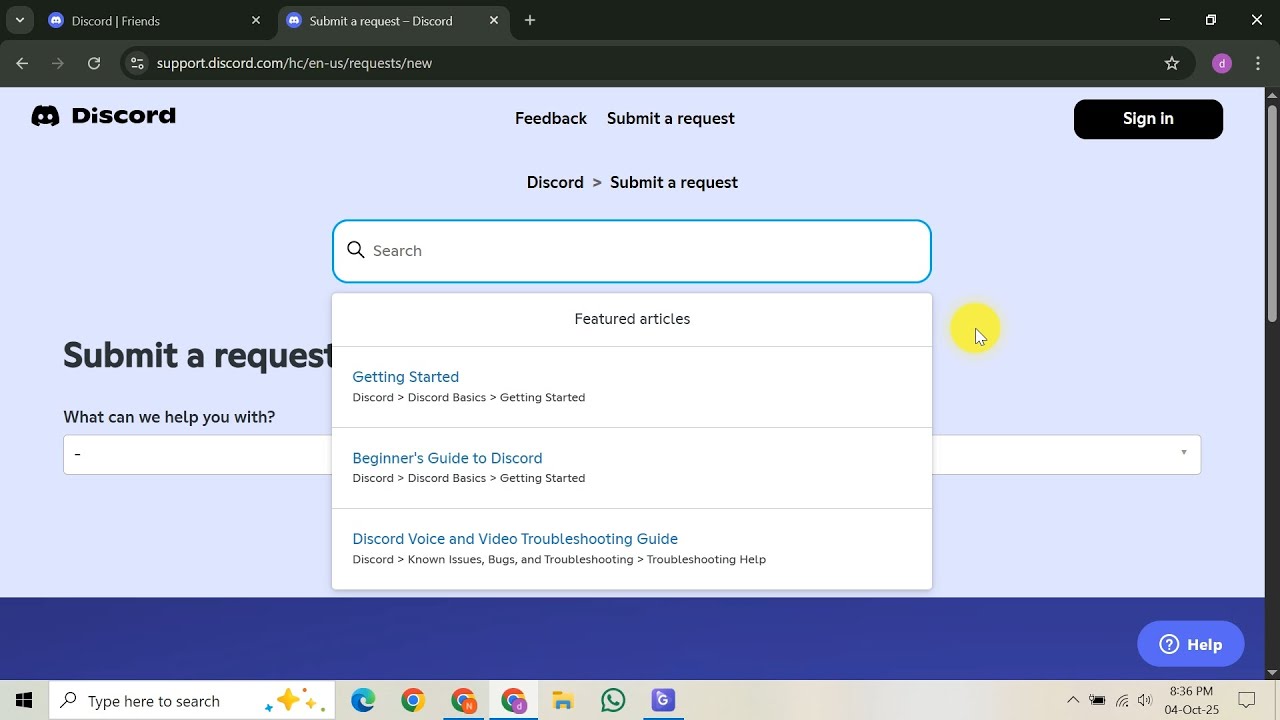This screenshot has height=720, width=1280.
Task: Click the Sign in button
Action: click(1148, 119)
